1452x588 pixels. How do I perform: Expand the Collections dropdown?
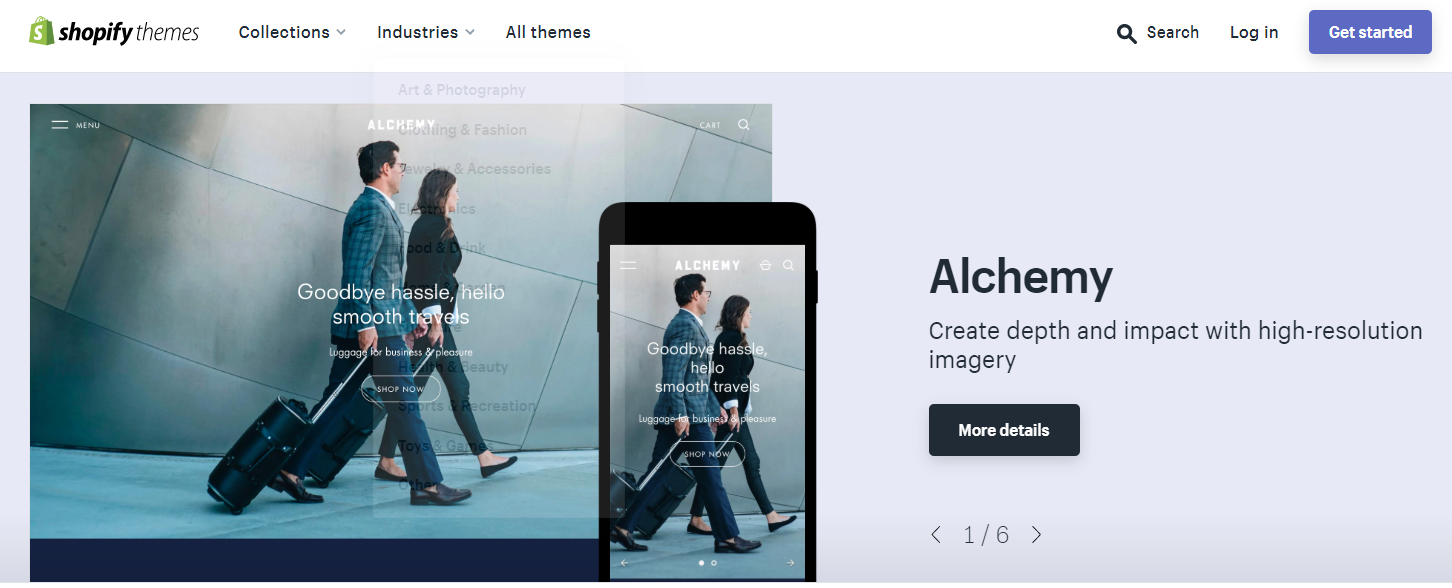292,32
